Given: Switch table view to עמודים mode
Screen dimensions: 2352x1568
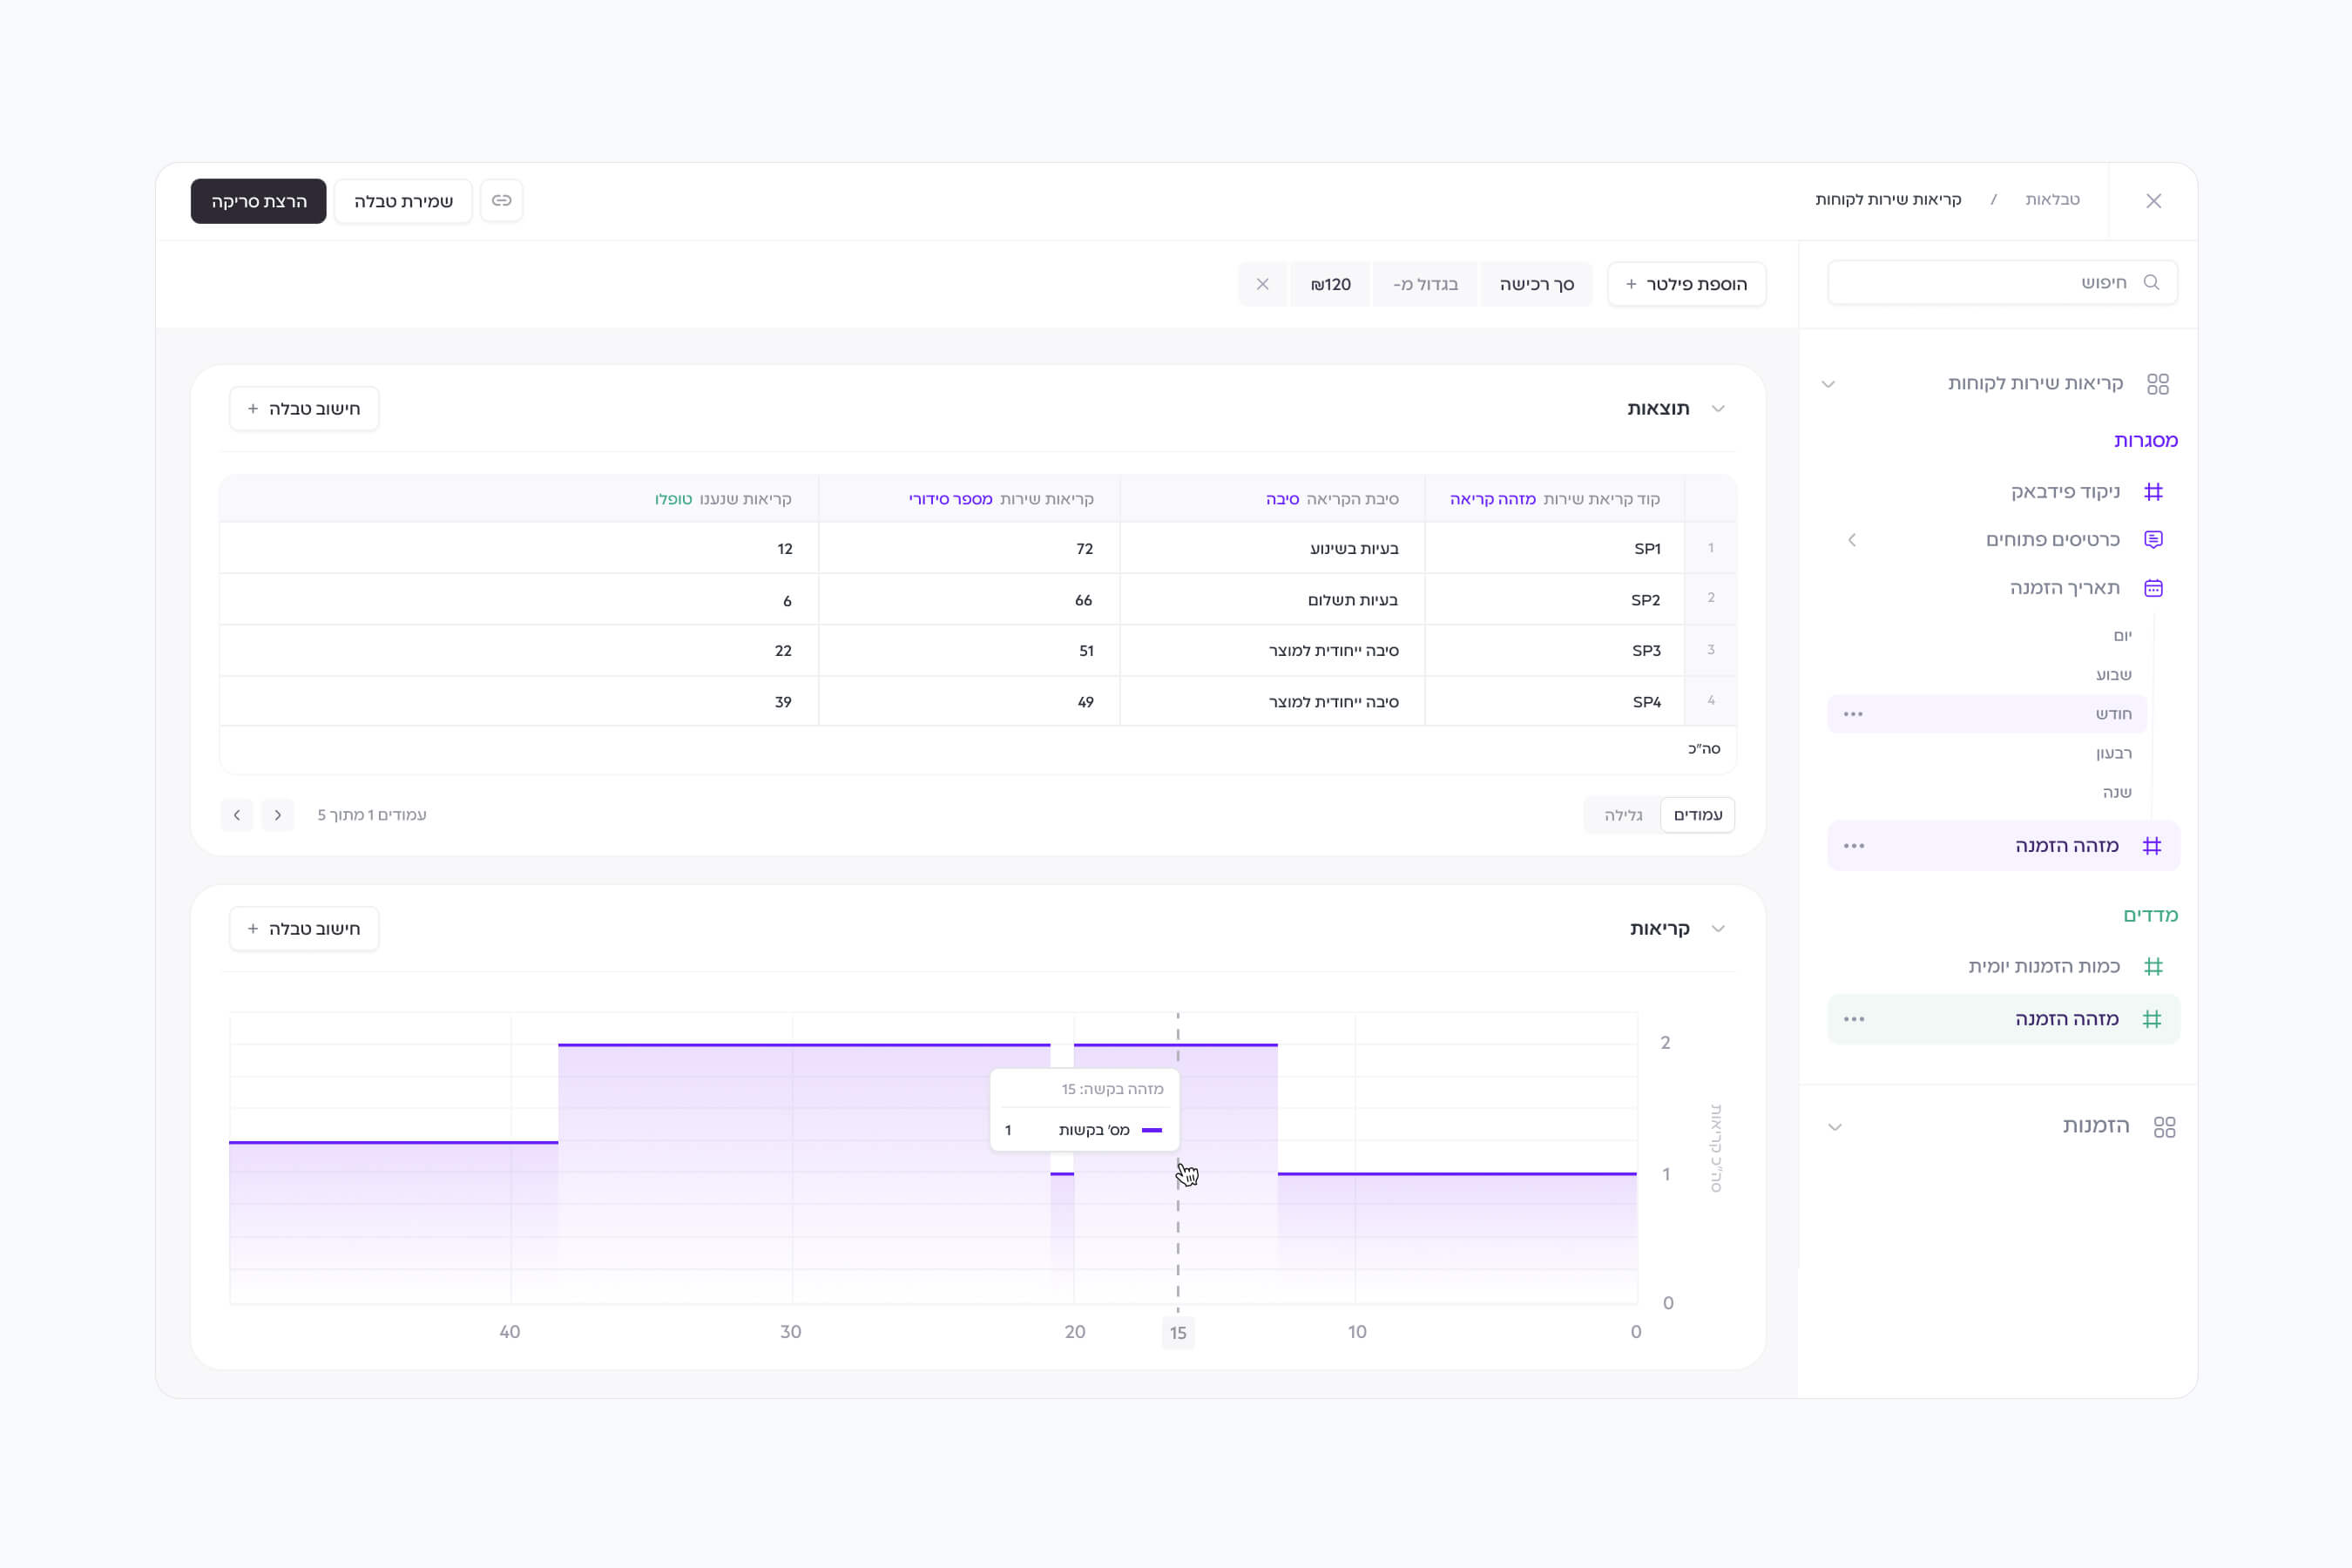Looking at the screenshot, I should tap(1697, 815).
